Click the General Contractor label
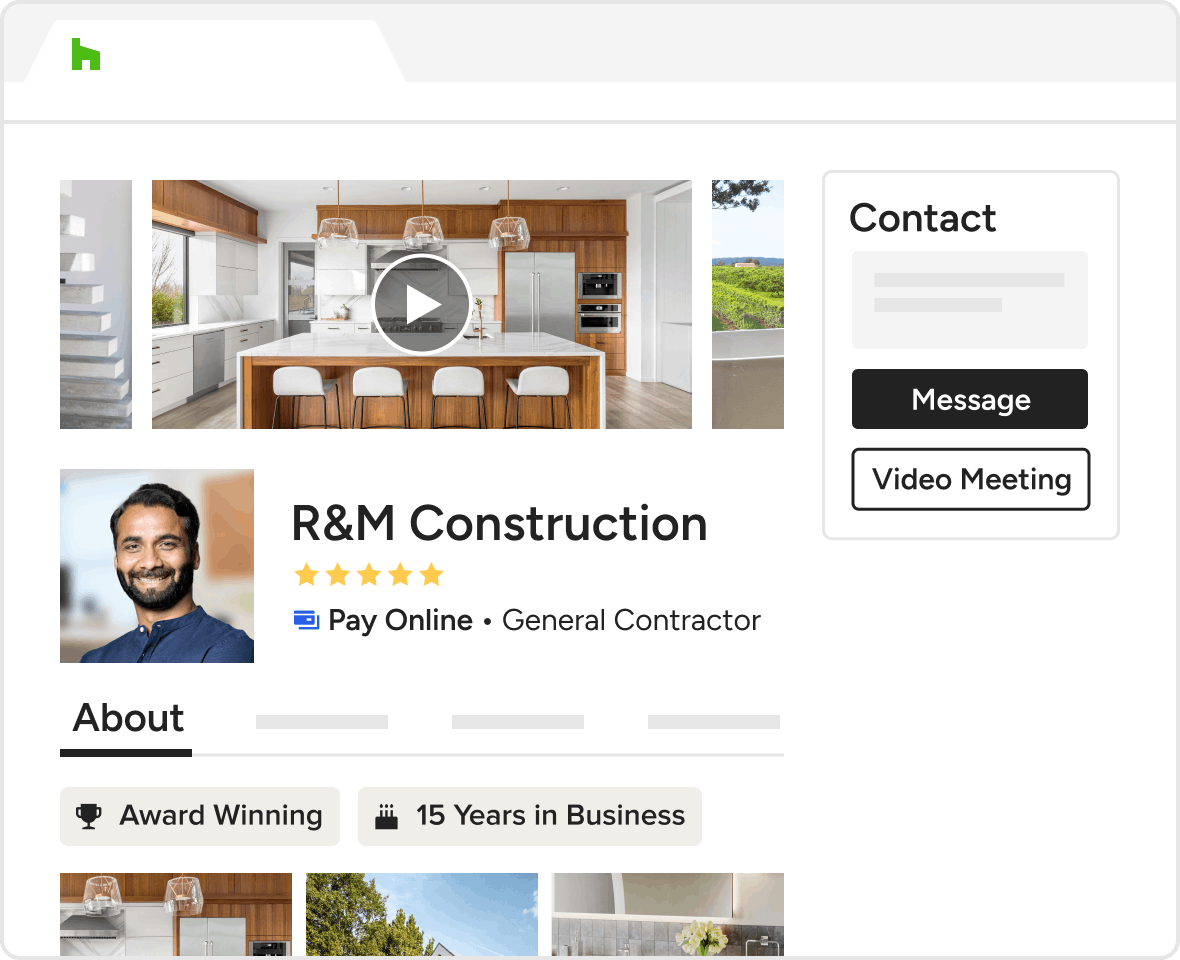Viewport: 1180px width, 960px height. 631,621
